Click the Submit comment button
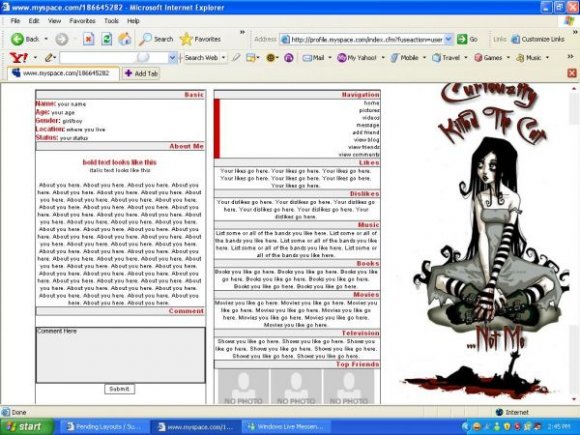 [119, 389]
